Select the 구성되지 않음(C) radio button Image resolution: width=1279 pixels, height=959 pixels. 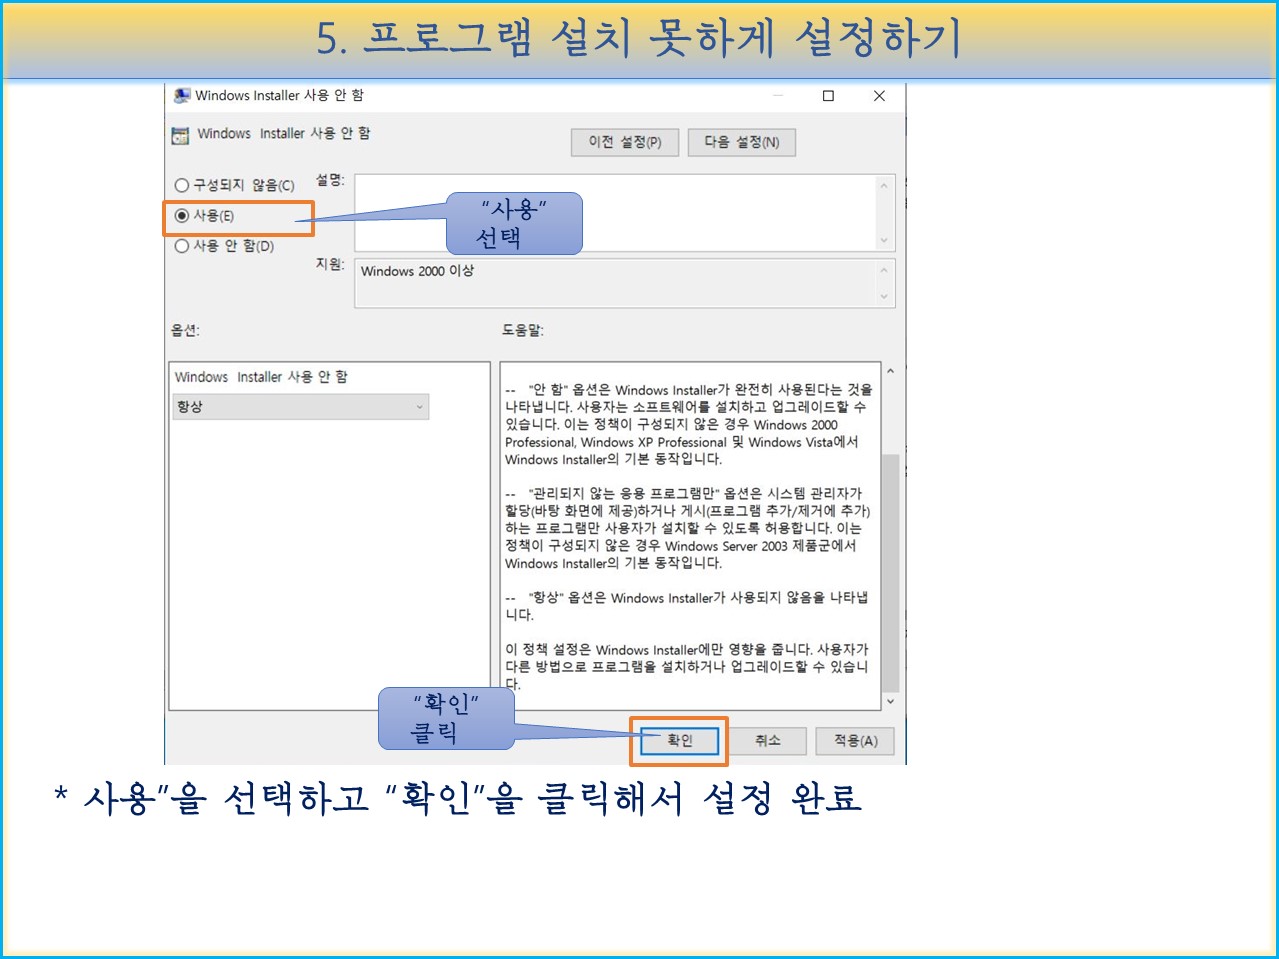click(182, 185)
